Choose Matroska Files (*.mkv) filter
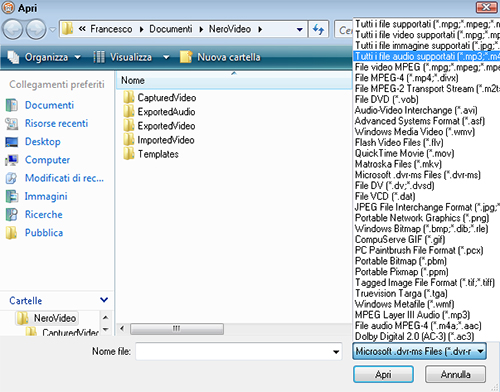This screenshot has height=392, width=500. click(427, 164)
